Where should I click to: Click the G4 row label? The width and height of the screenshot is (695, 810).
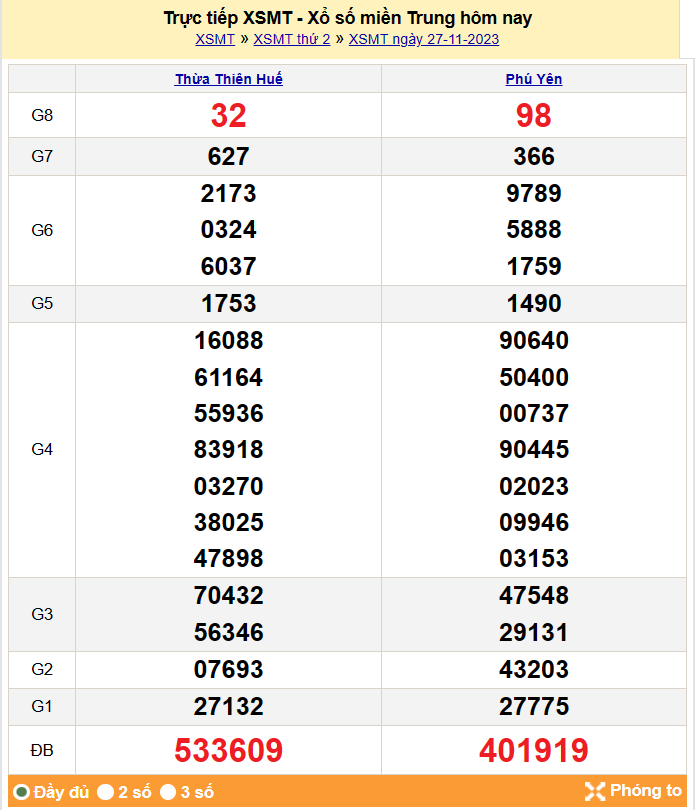42,449
